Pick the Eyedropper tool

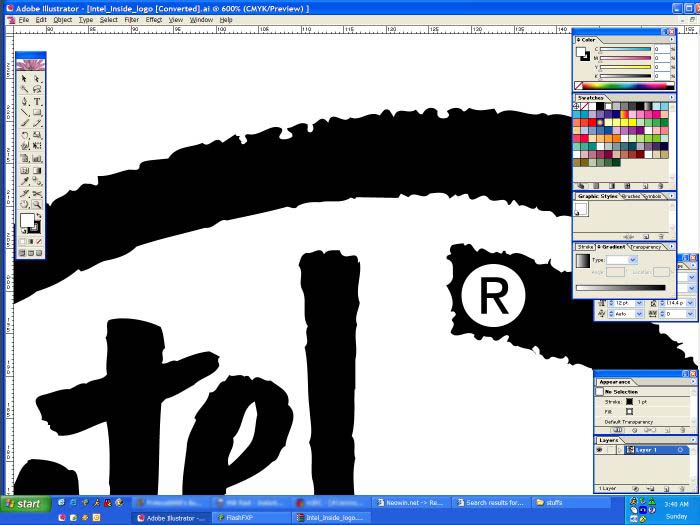(25, 181)
